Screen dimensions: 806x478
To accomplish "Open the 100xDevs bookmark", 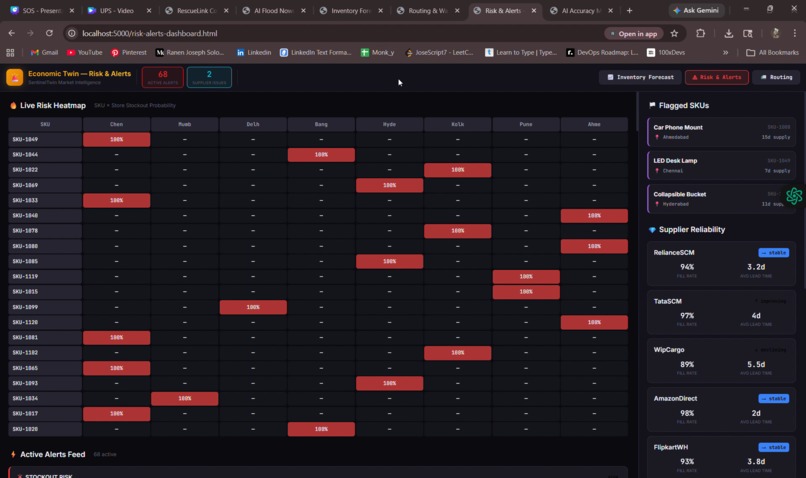I will tap(666, 52).
